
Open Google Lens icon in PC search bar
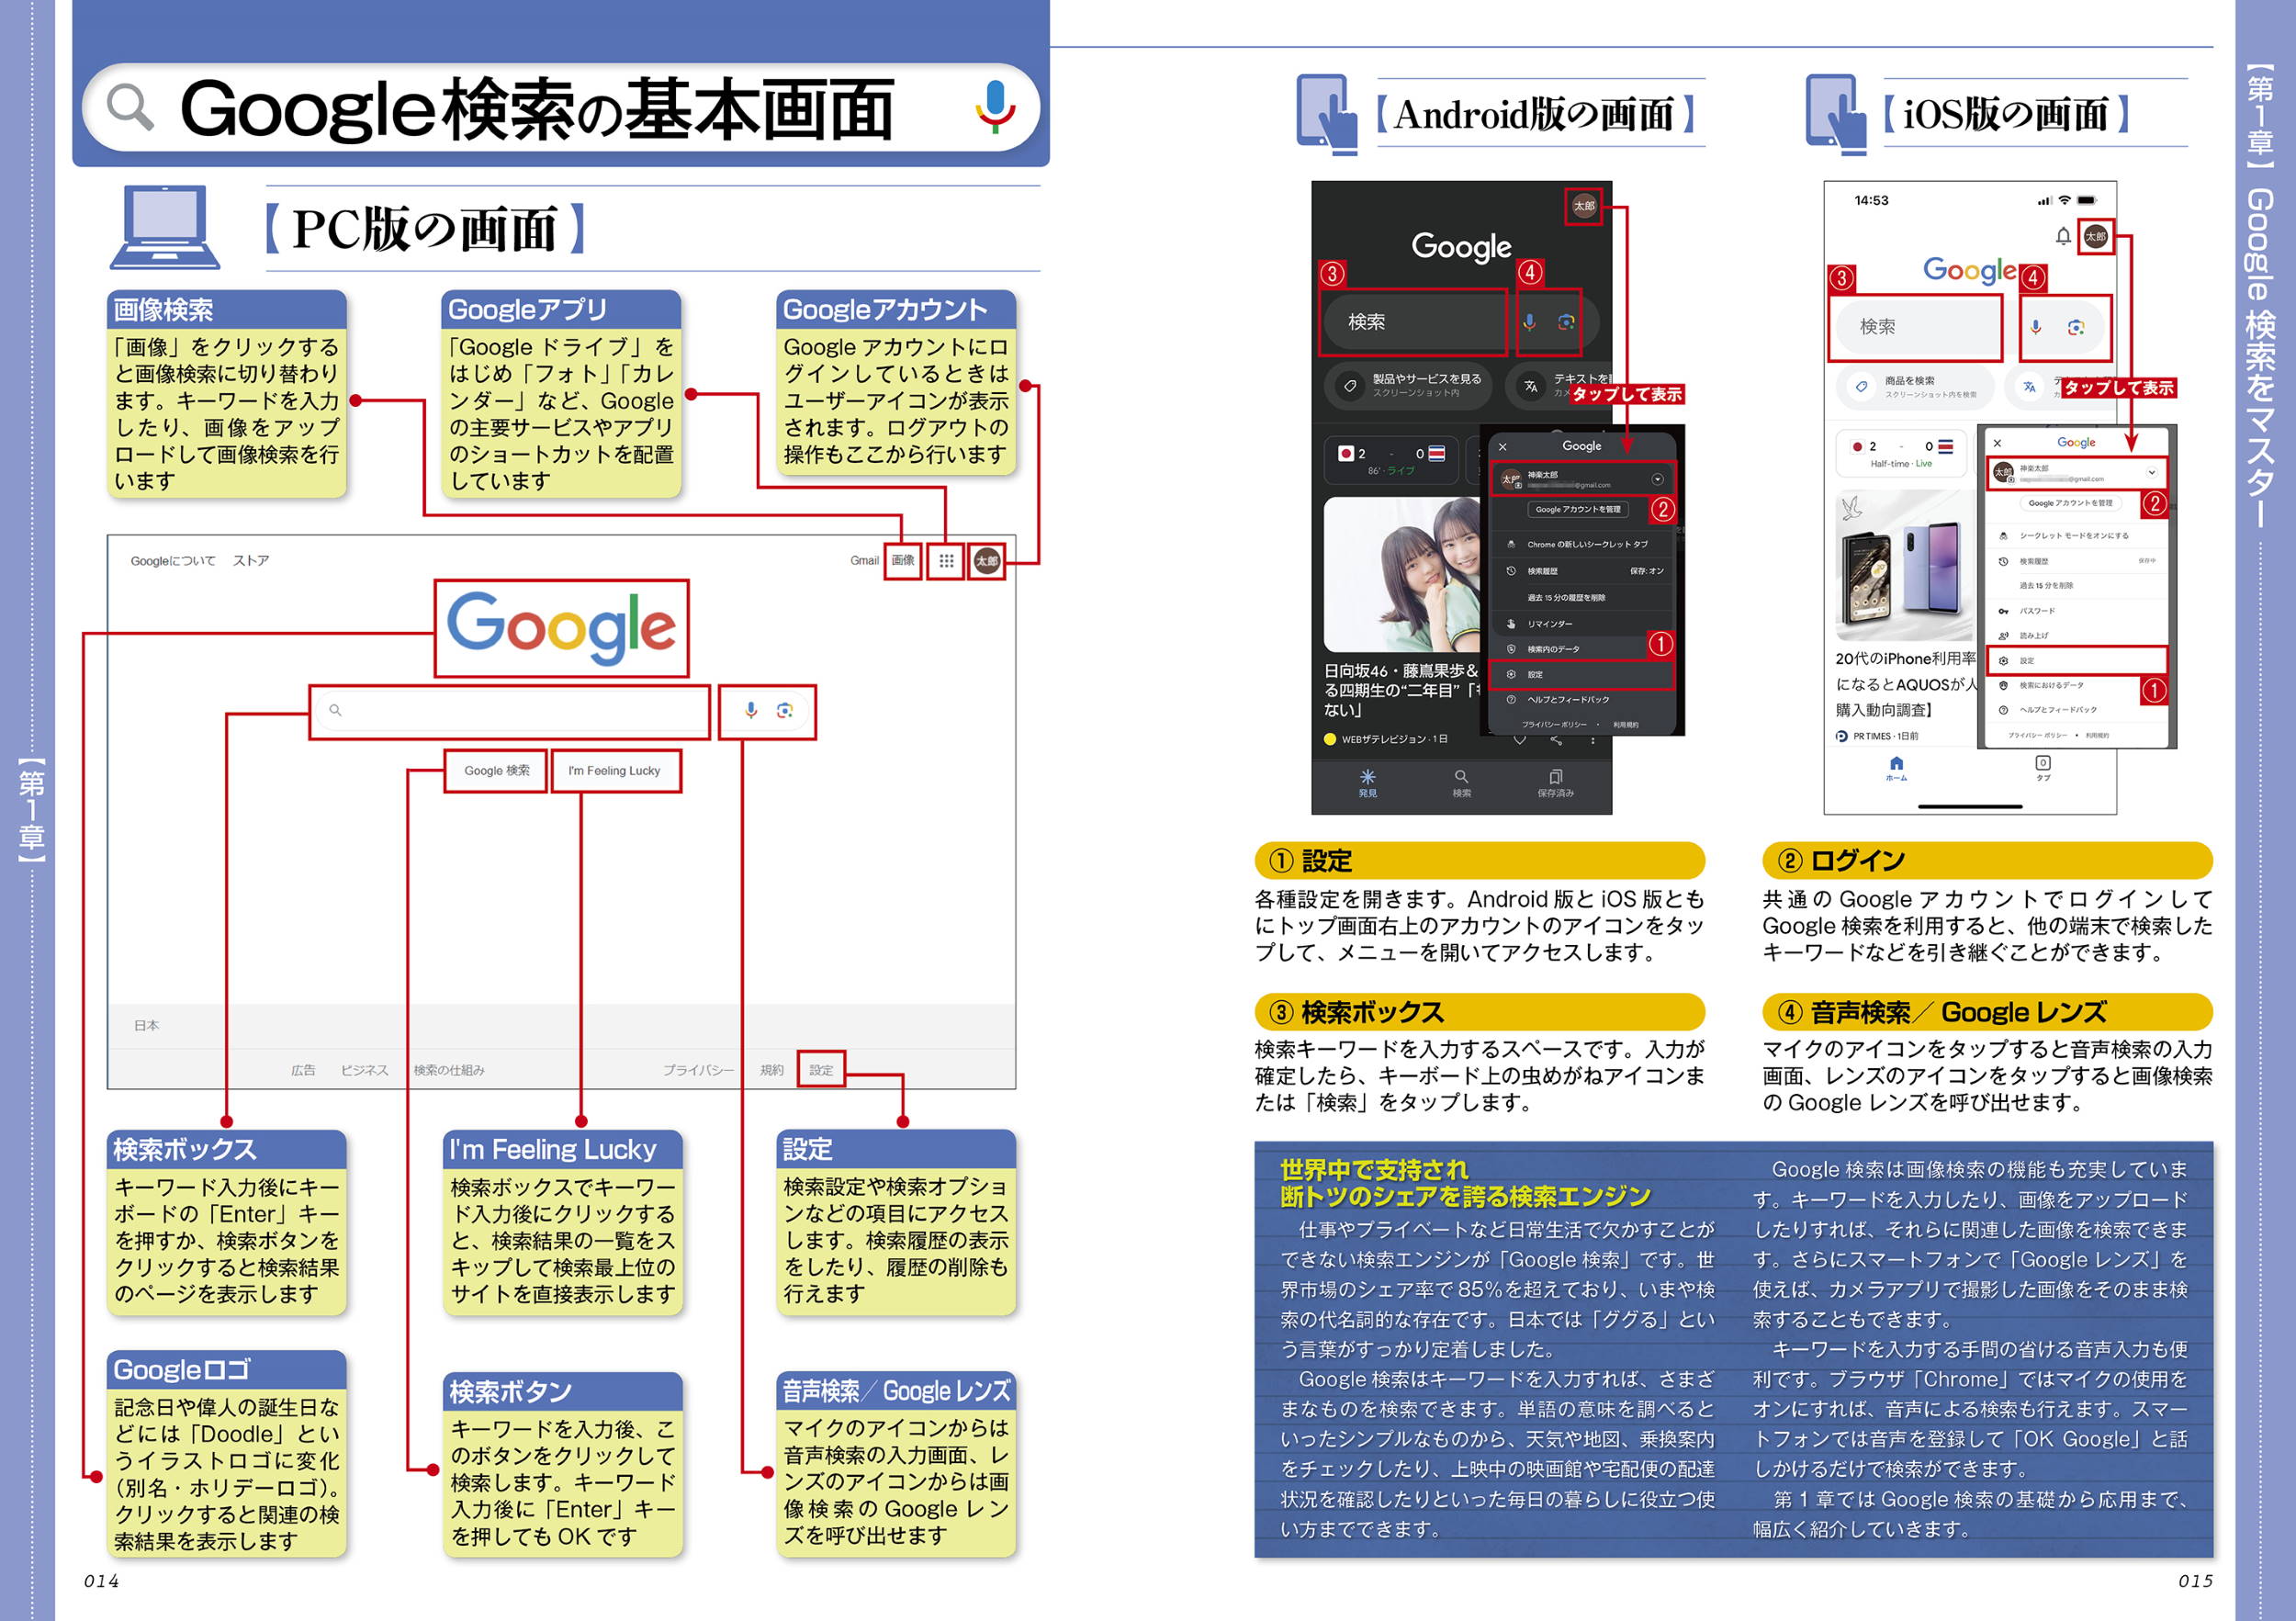(786, 710)
